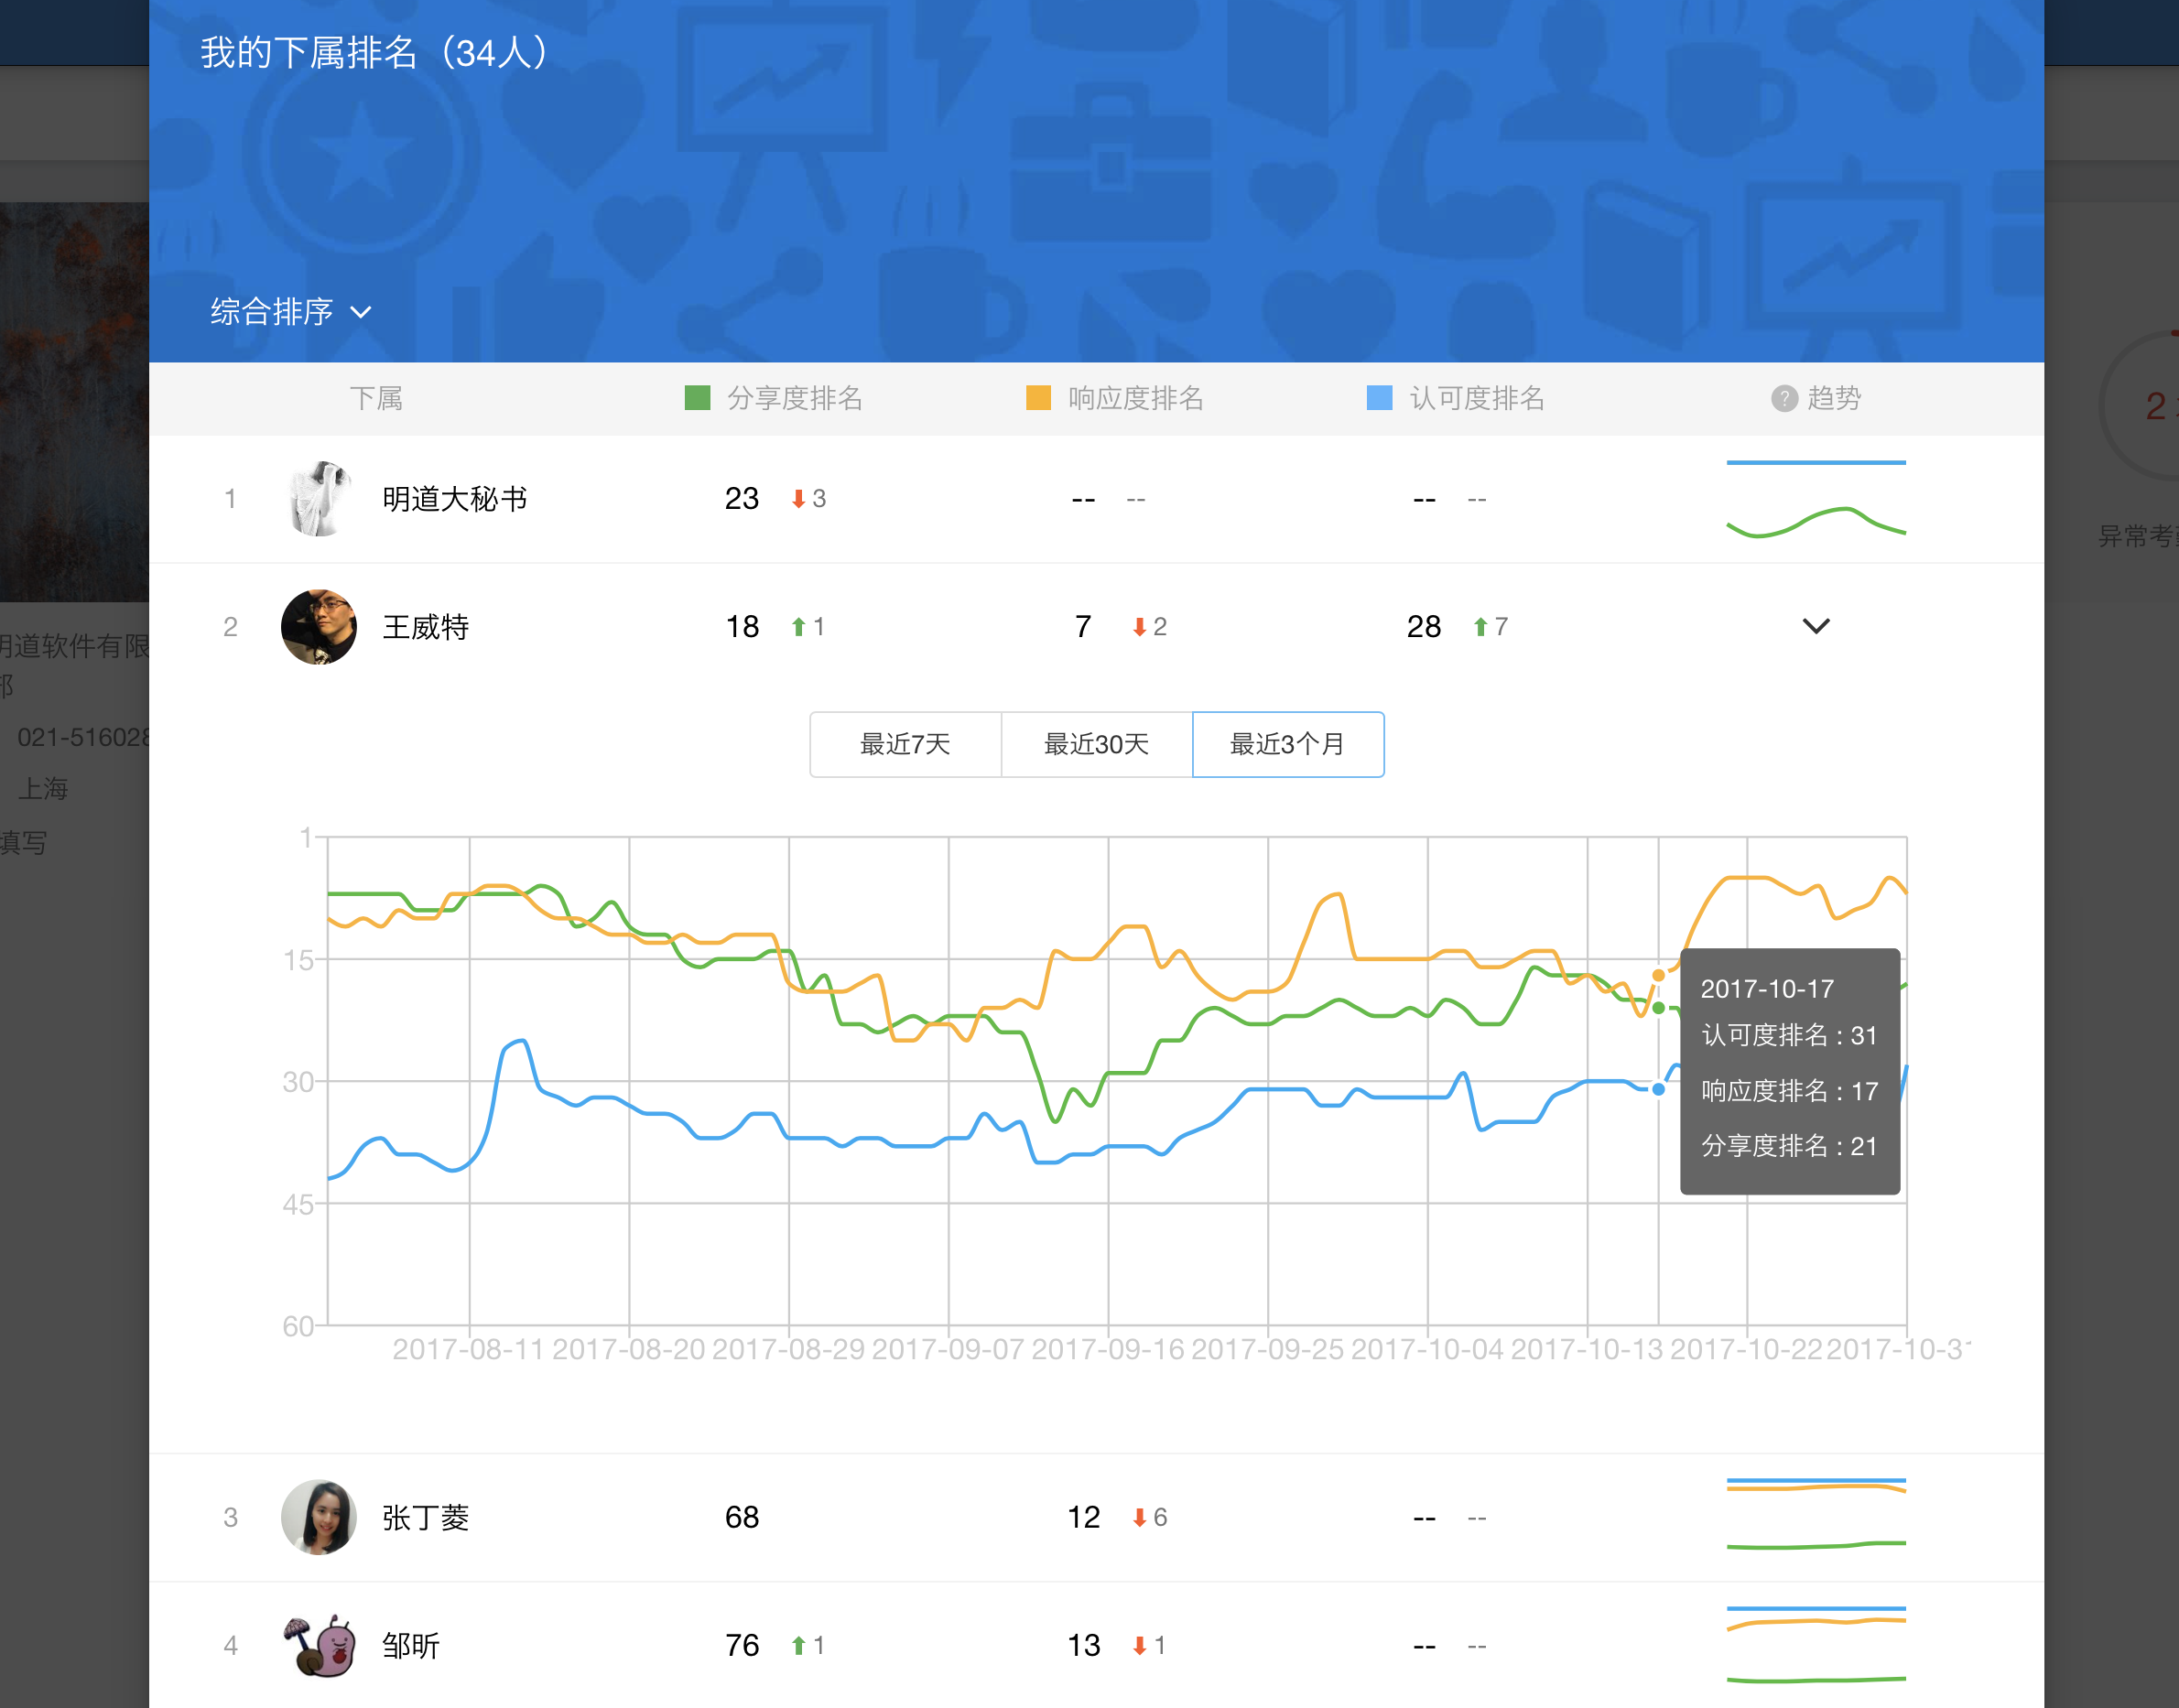Click the red down arrow in 邹昕's row
Screen dimensions: 2179x1708
click(x=1139, y=1646)
